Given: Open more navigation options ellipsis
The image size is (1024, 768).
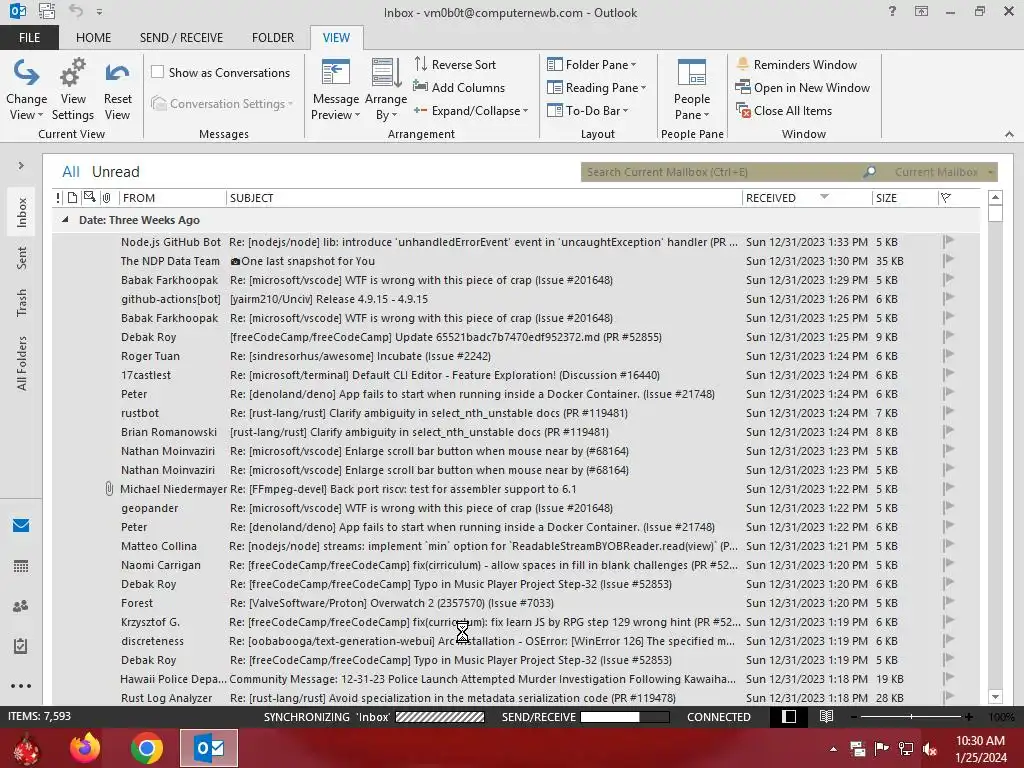Looking at the screenshot, I should 21,686.
